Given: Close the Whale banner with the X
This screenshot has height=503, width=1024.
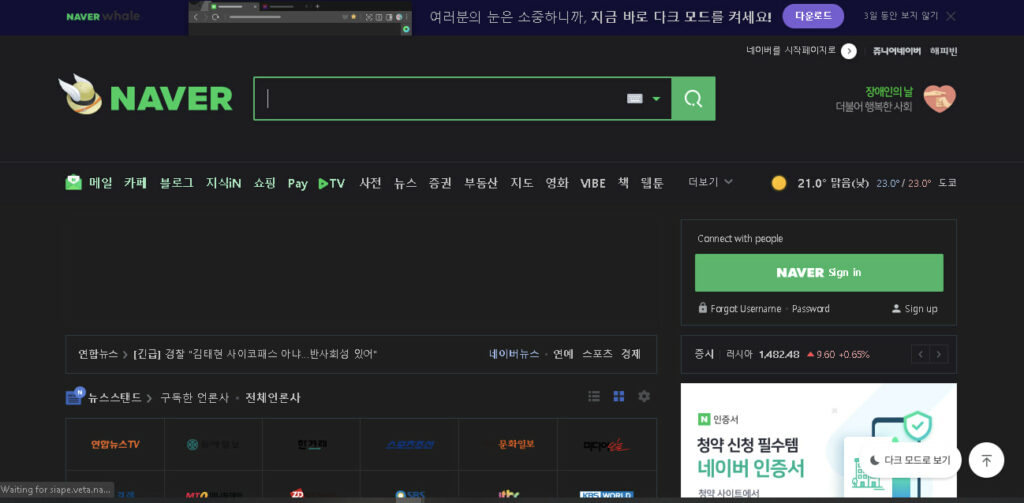Looking at the screenshot, I should pos(951,16).
